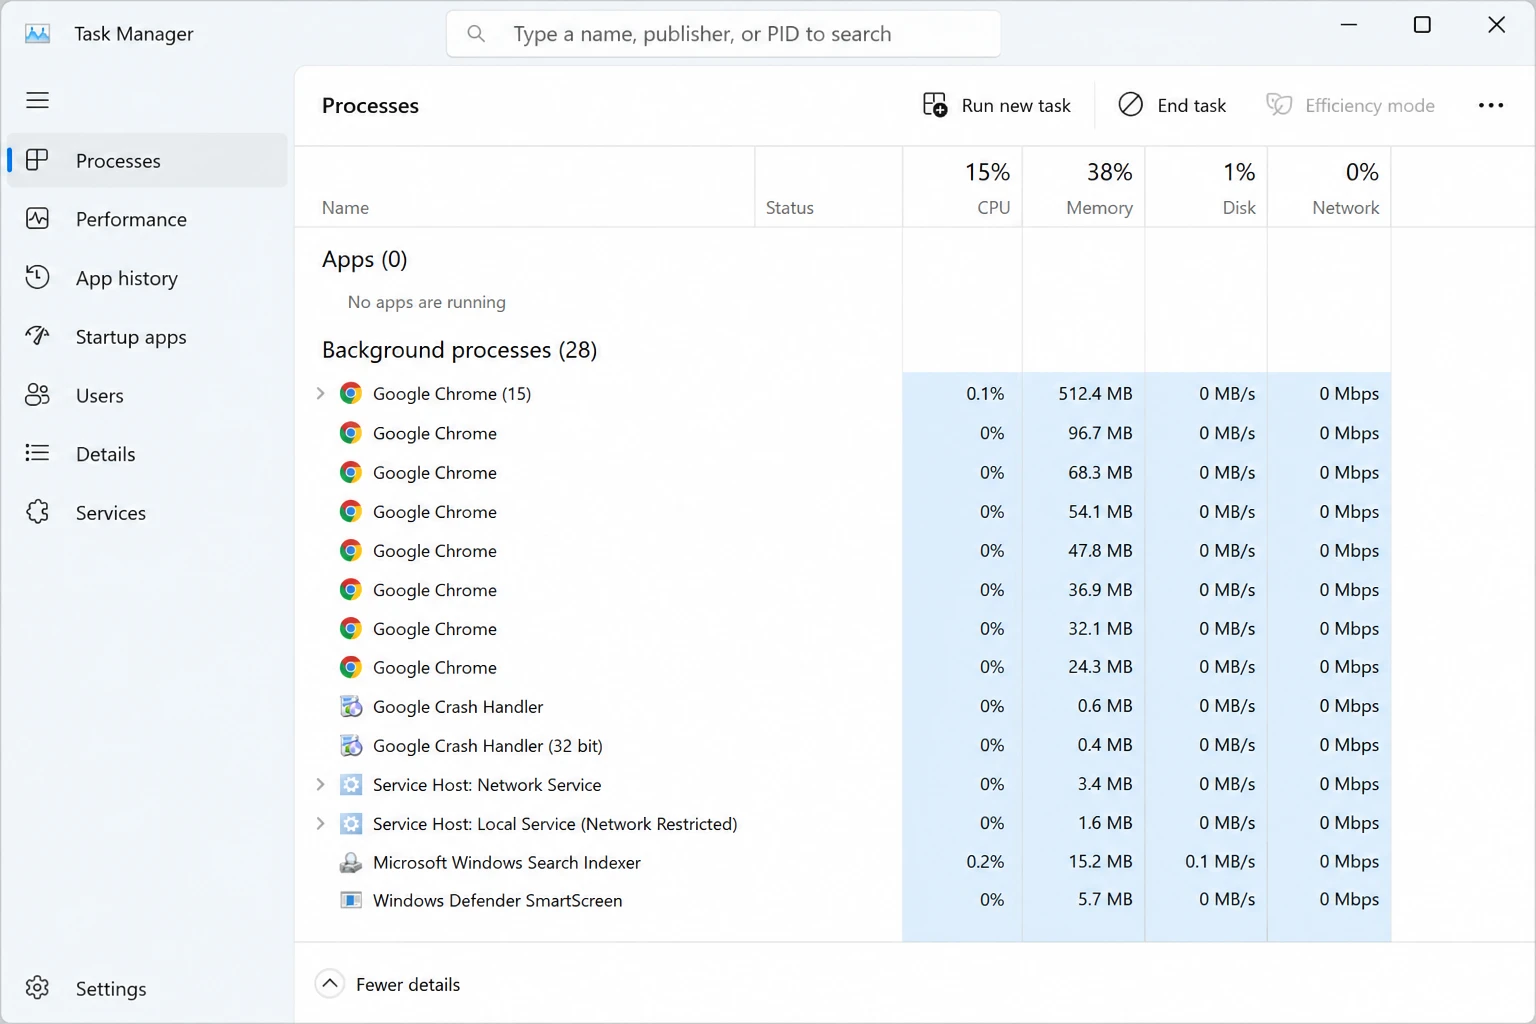Click Chrome icon in the 96.7 MB row
1536x1024 pixels.
(350, 433)
